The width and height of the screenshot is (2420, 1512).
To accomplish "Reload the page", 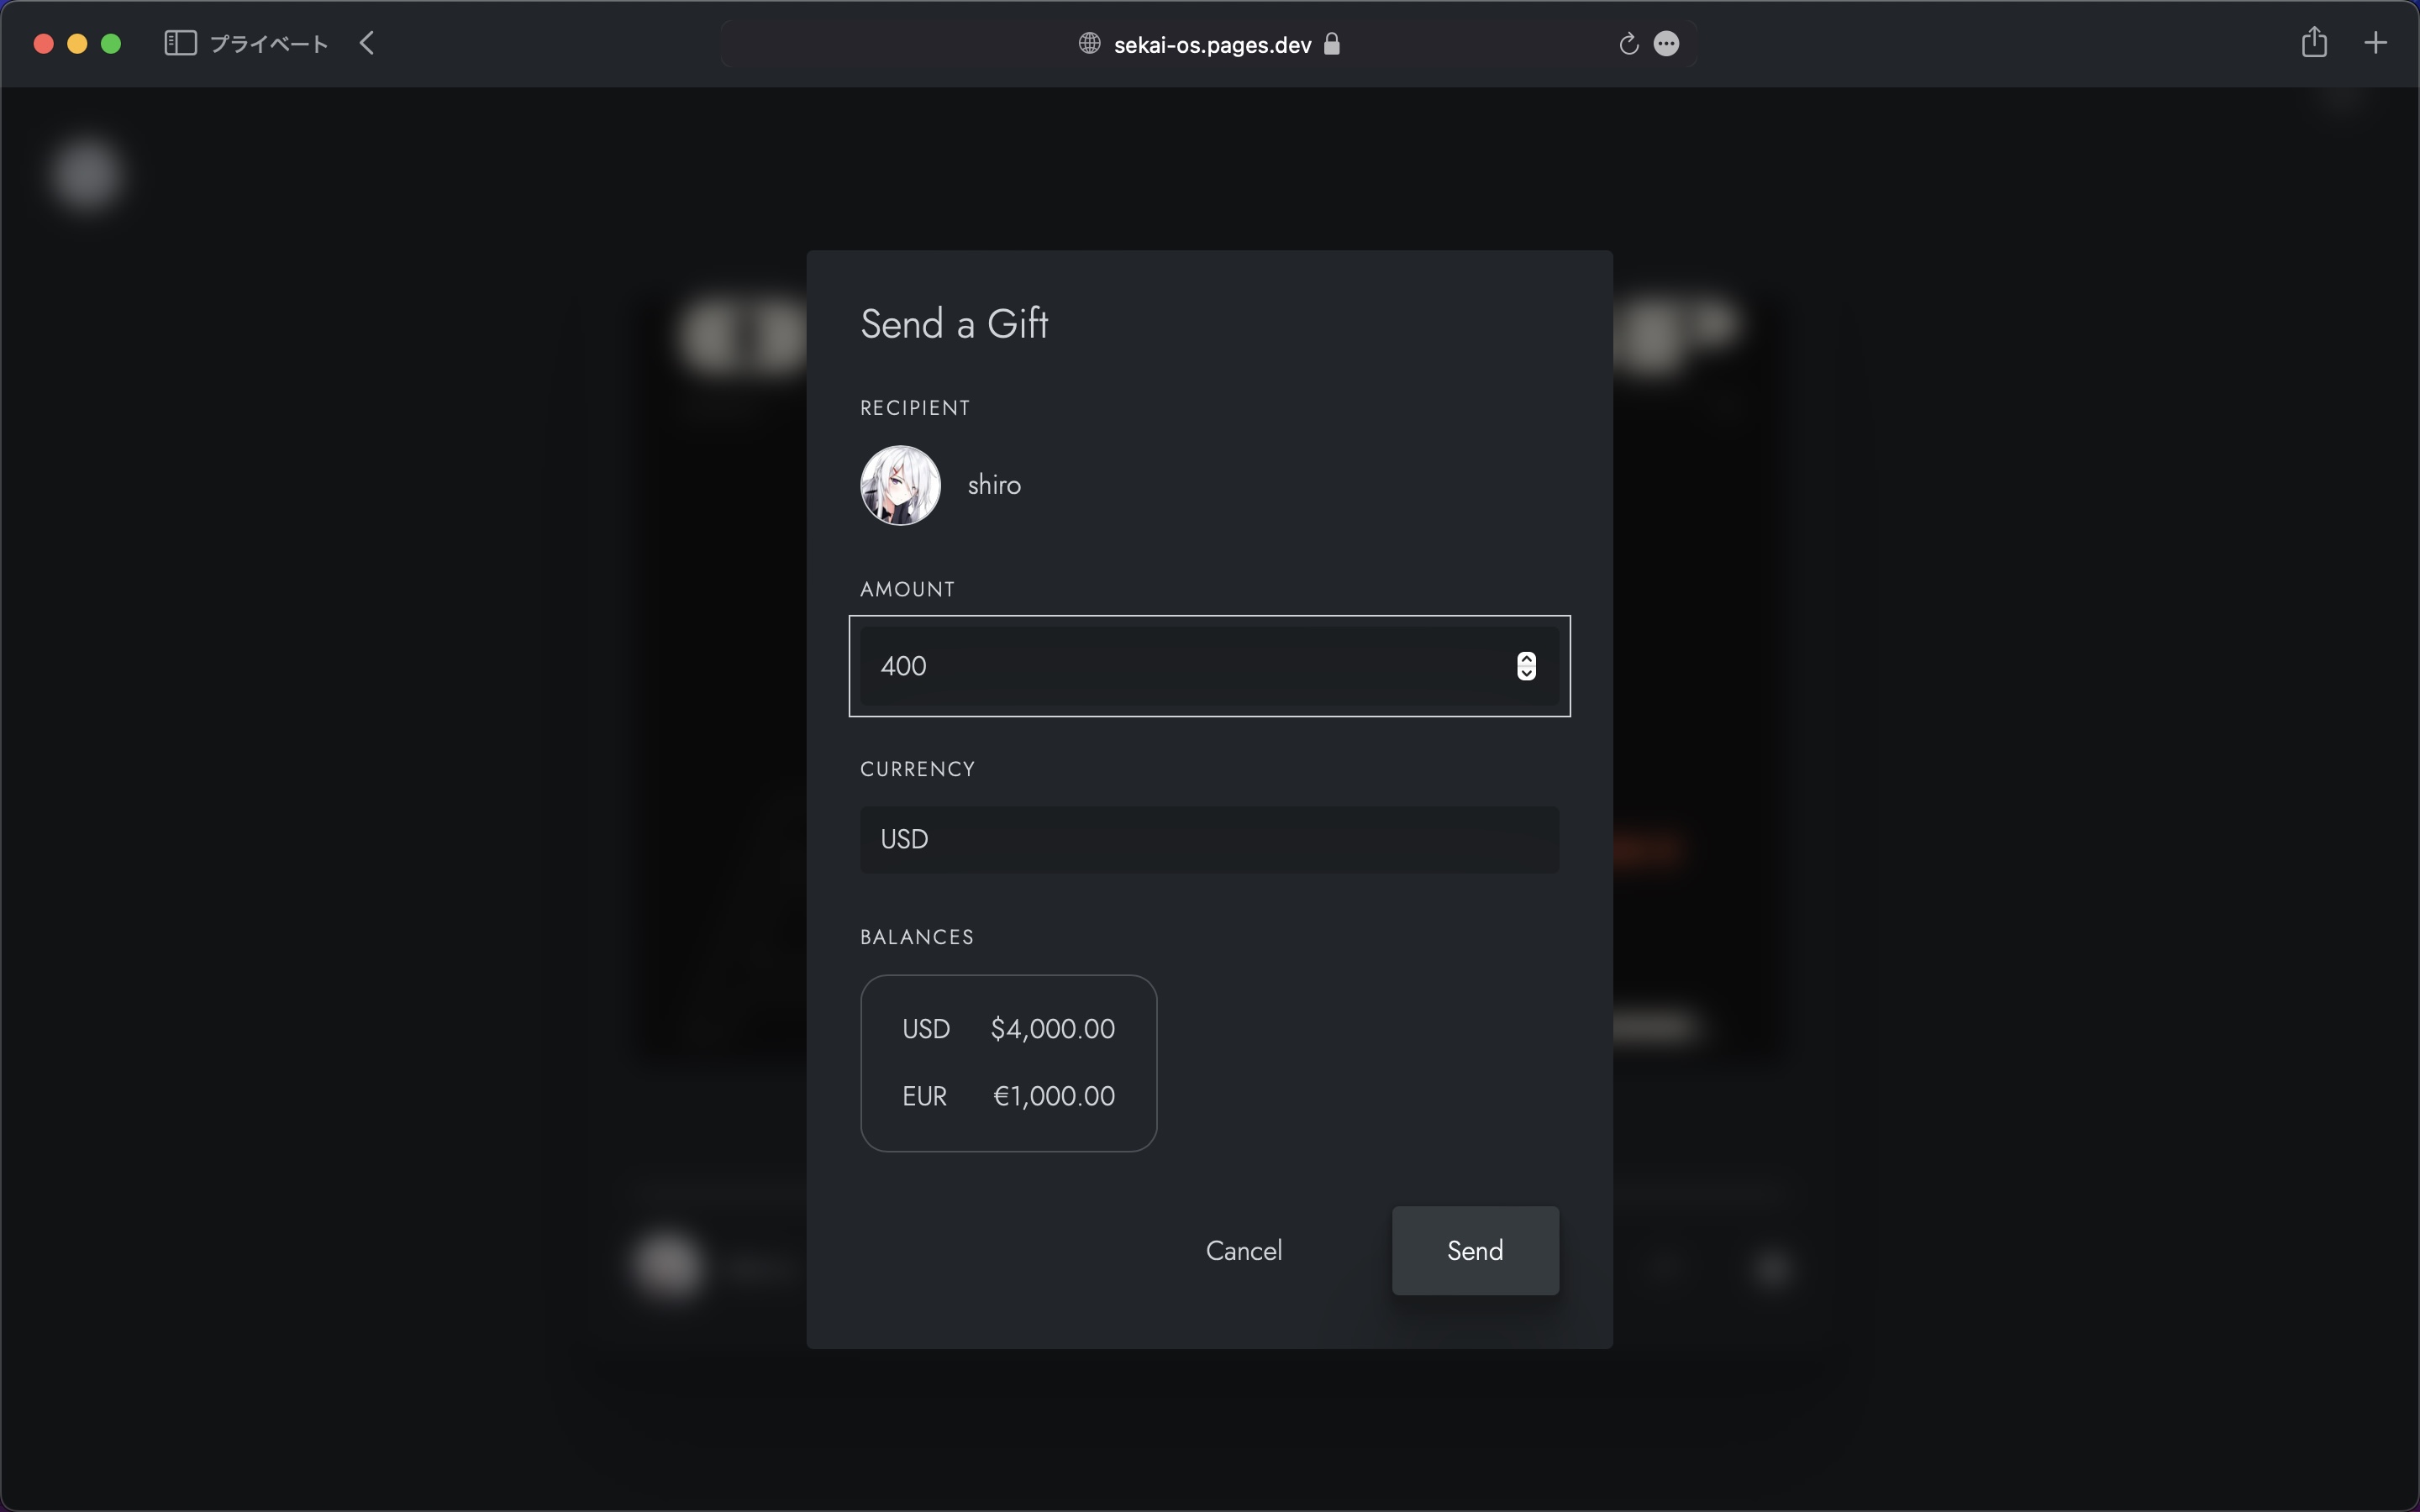I will 1628,44.
